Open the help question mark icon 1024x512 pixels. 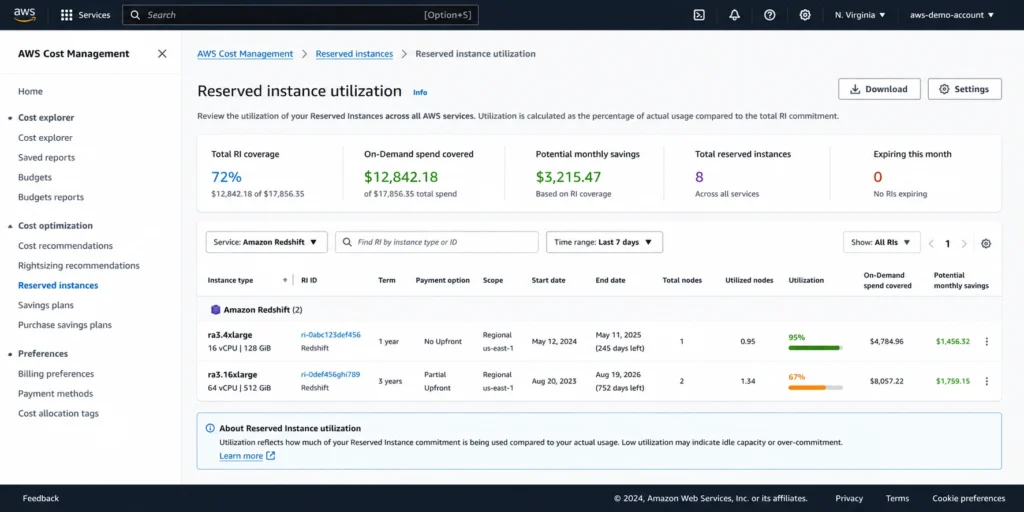click(x=769, y=15)
